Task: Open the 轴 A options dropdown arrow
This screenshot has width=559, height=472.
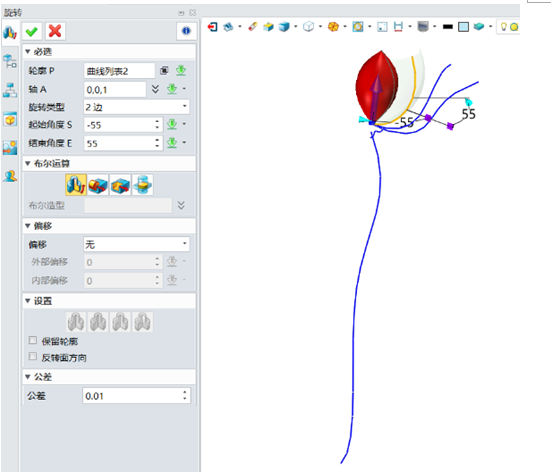Action: (x=184, y=88)
